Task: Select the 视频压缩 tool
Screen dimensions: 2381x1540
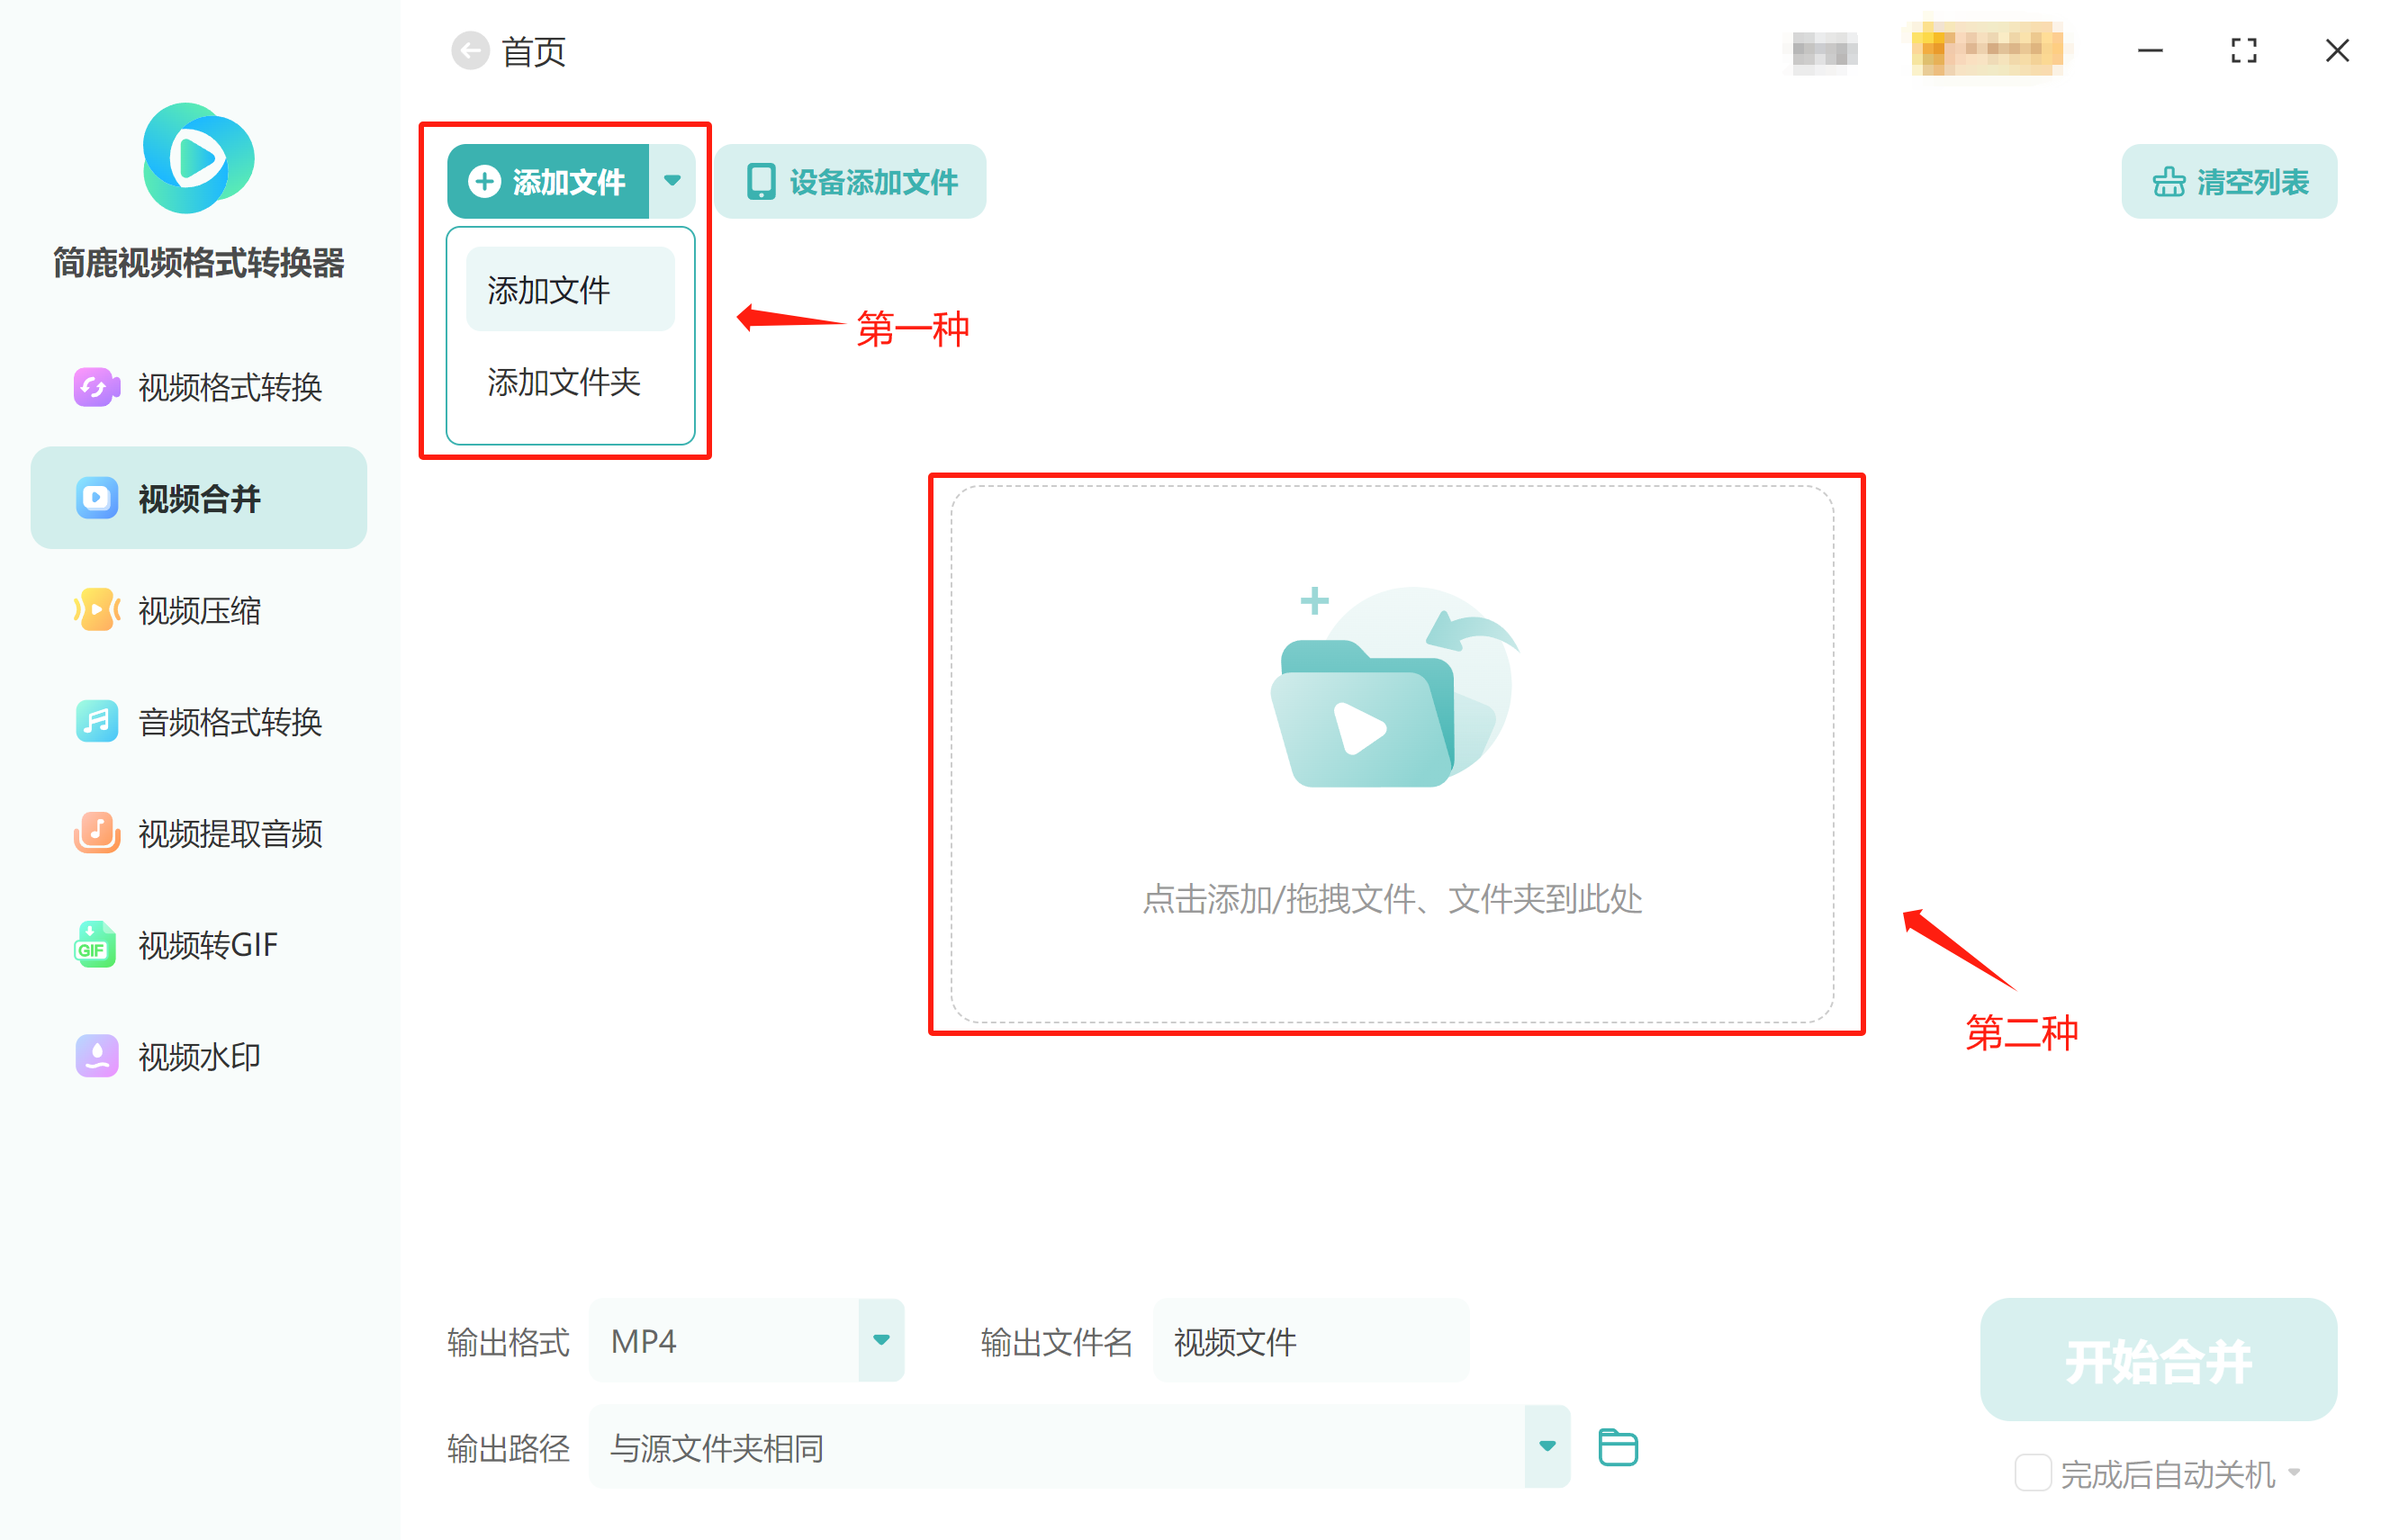Action: tap(198, 611)
